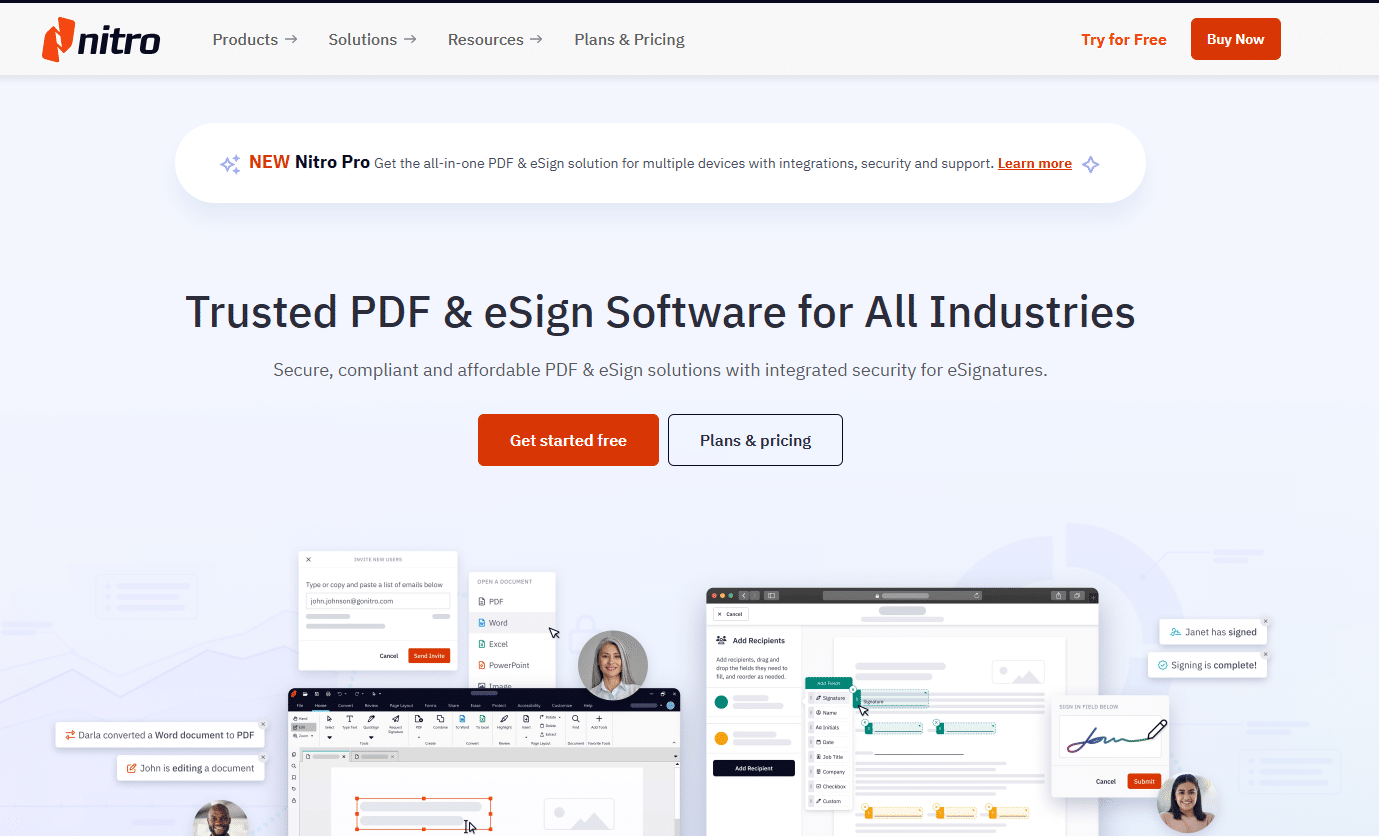Viewport: 1379px width, 836px height.
Task: Click the Request Signature ribbon icon
Action: 396,718
